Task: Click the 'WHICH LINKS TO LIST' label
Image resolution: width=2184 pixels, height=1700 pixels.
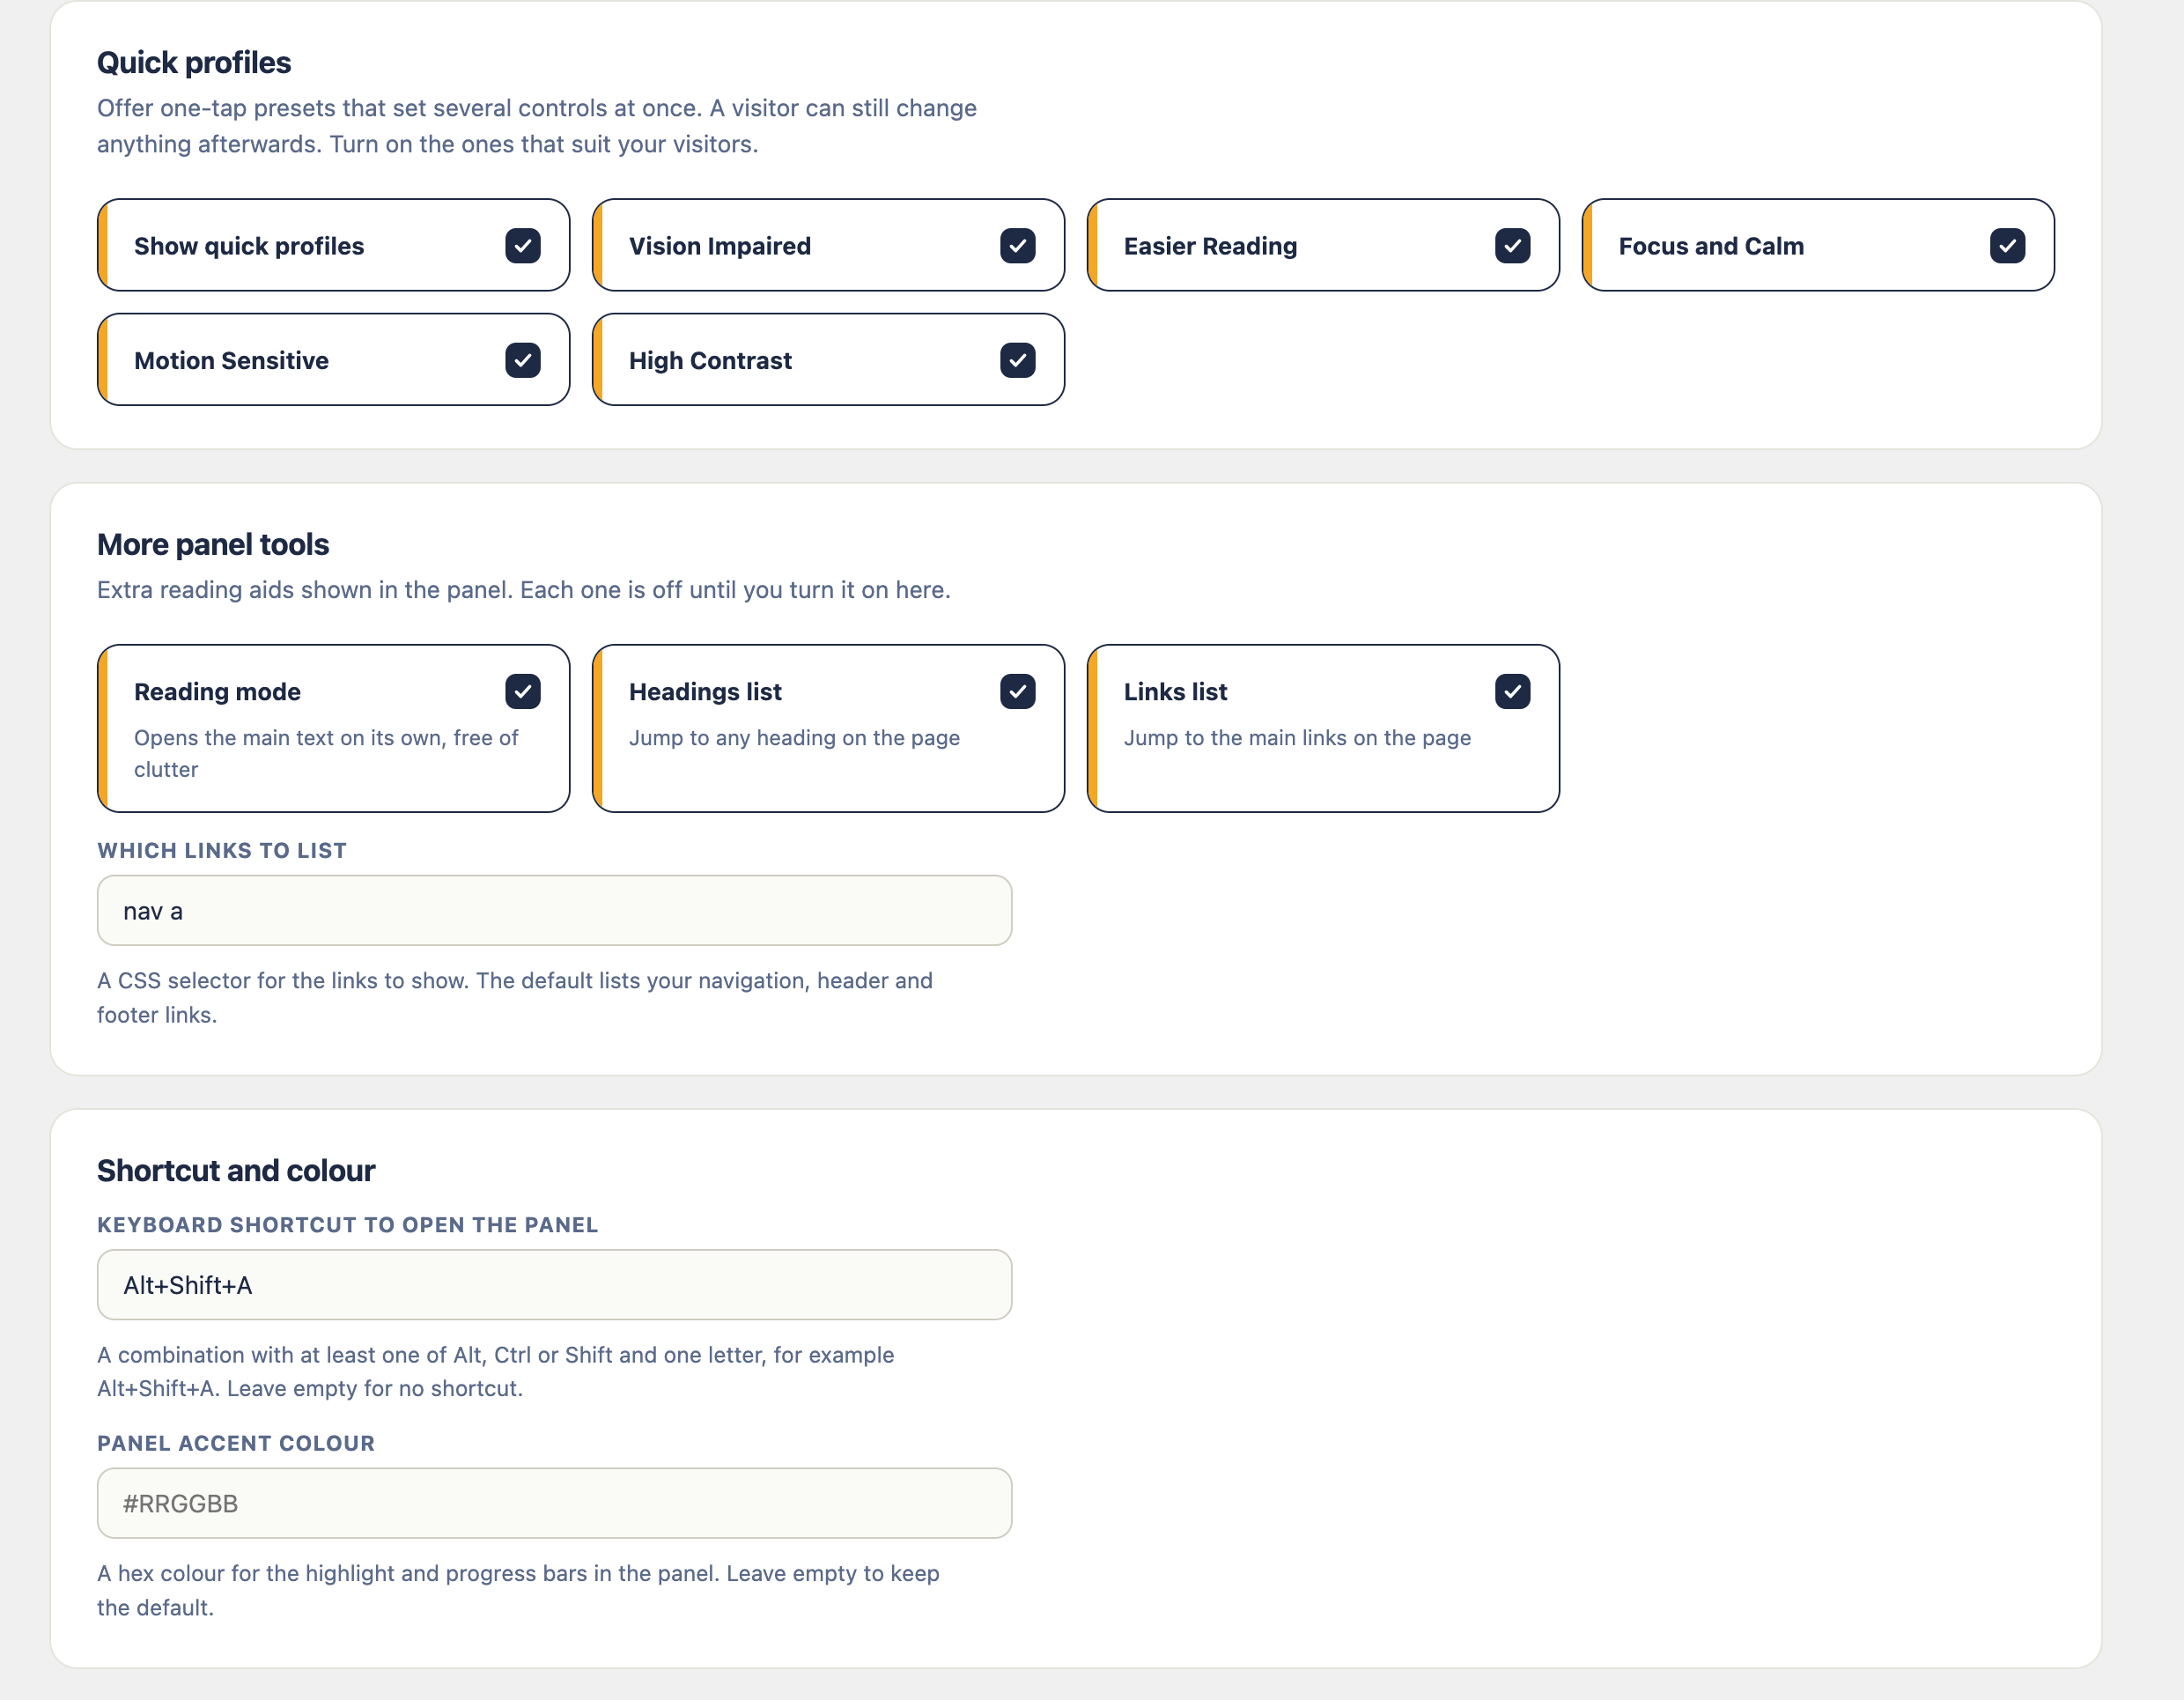Action: [x=222, y=851]
